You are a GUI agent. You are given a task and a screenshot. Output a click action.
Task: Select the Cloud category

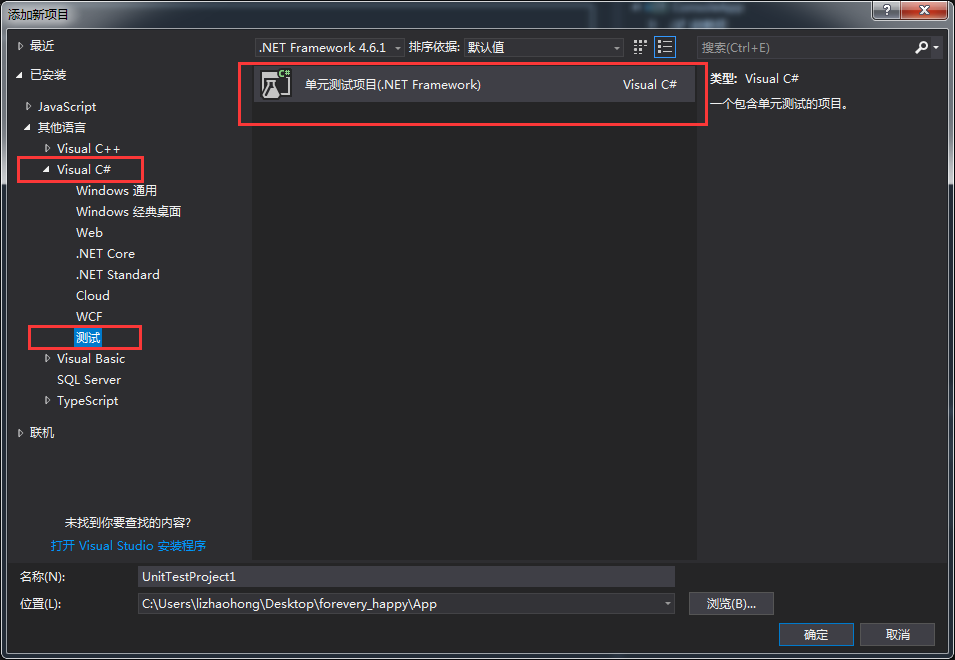pos(93,295)
